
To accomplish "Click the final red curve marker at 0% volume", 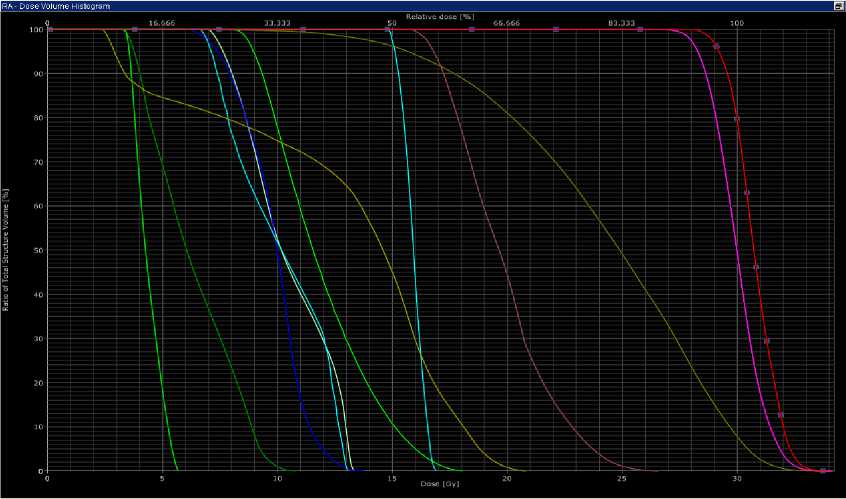I will (x=823, y=470).
